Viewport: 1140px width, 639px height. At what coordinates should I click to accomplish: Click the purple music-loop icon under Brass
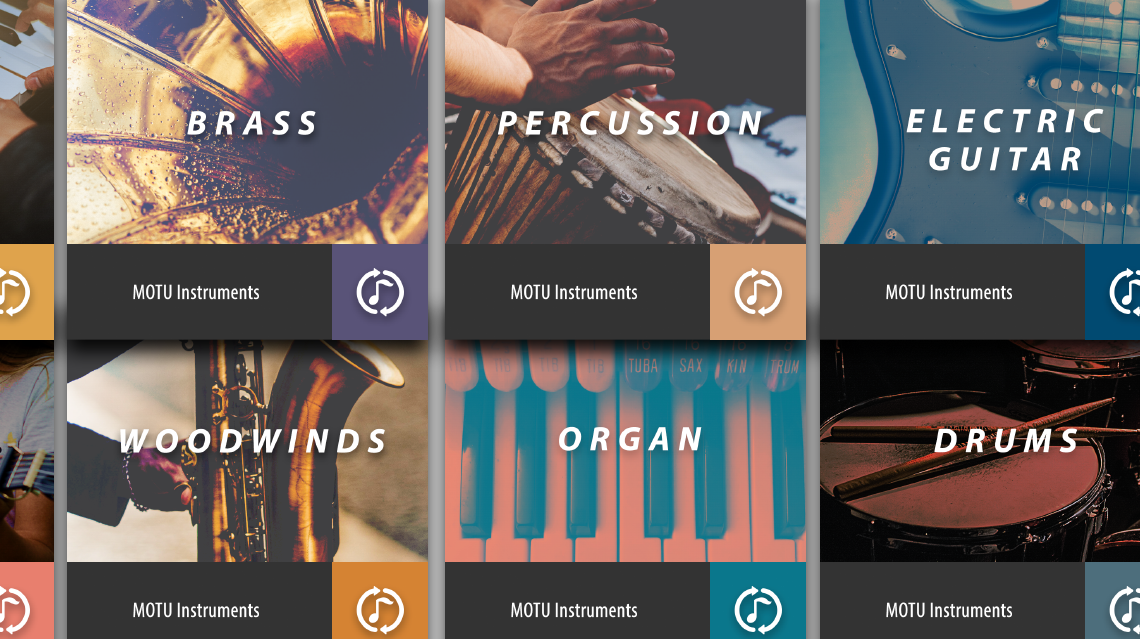(380, 292)
